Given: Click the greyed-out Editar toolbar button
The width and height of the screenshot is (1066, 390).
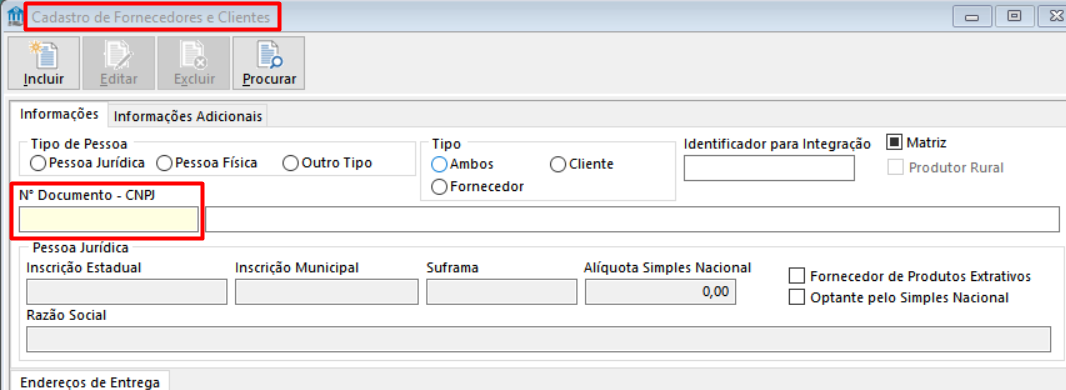Looking at the screenshot, I should pyautogui.click(x=118, y=63).
